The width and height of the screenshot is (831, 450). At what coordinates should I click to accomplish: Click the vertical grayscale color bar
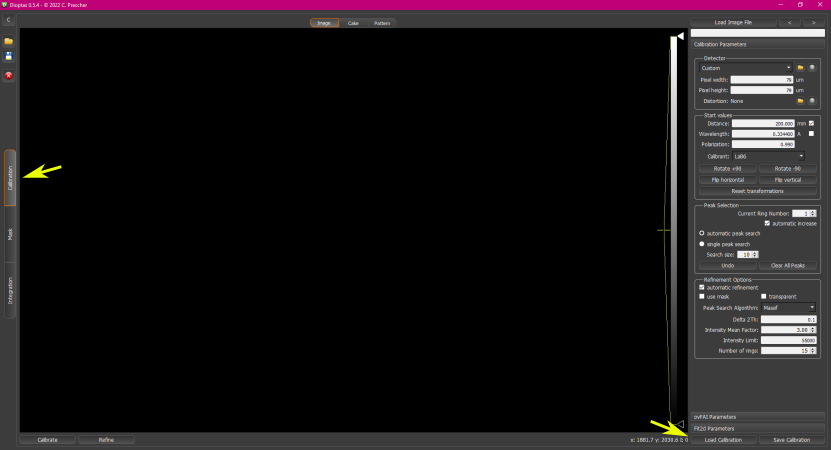(x=674, y=230)
